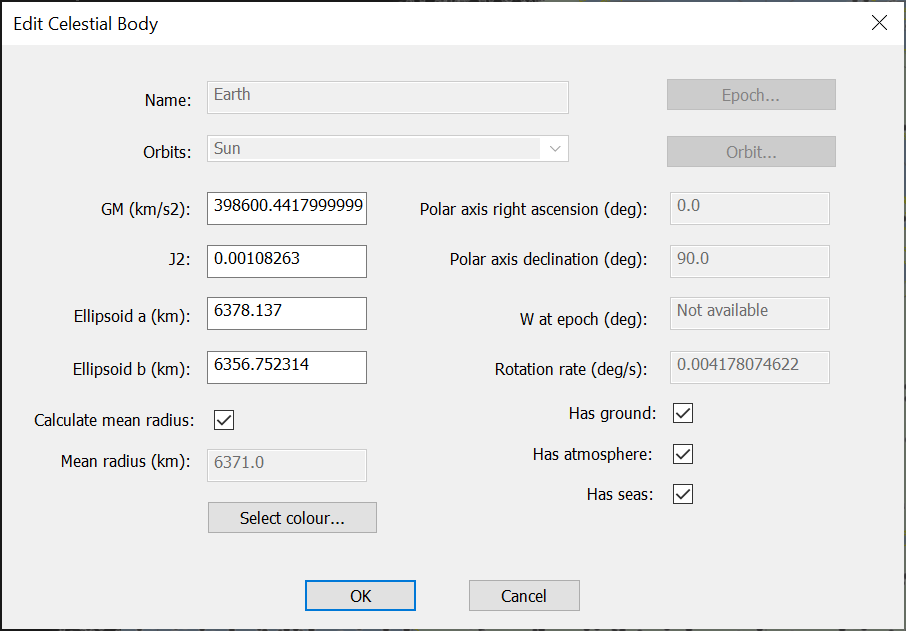Cancel the celestial body edit
This screenshot has height=631, width=906.
tap(524, 596)
